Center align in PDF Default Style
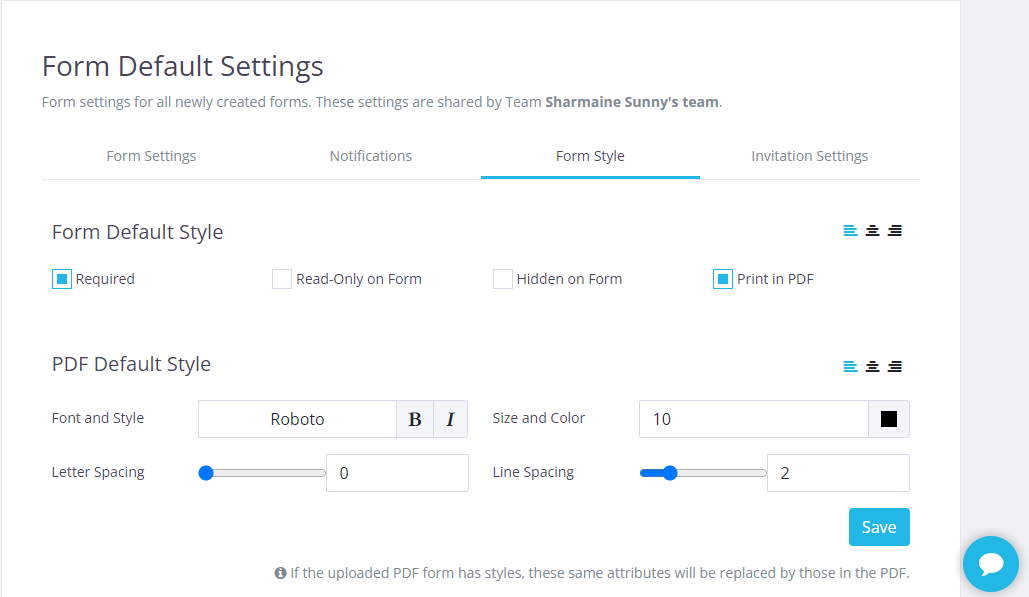 tap(872, 366)
